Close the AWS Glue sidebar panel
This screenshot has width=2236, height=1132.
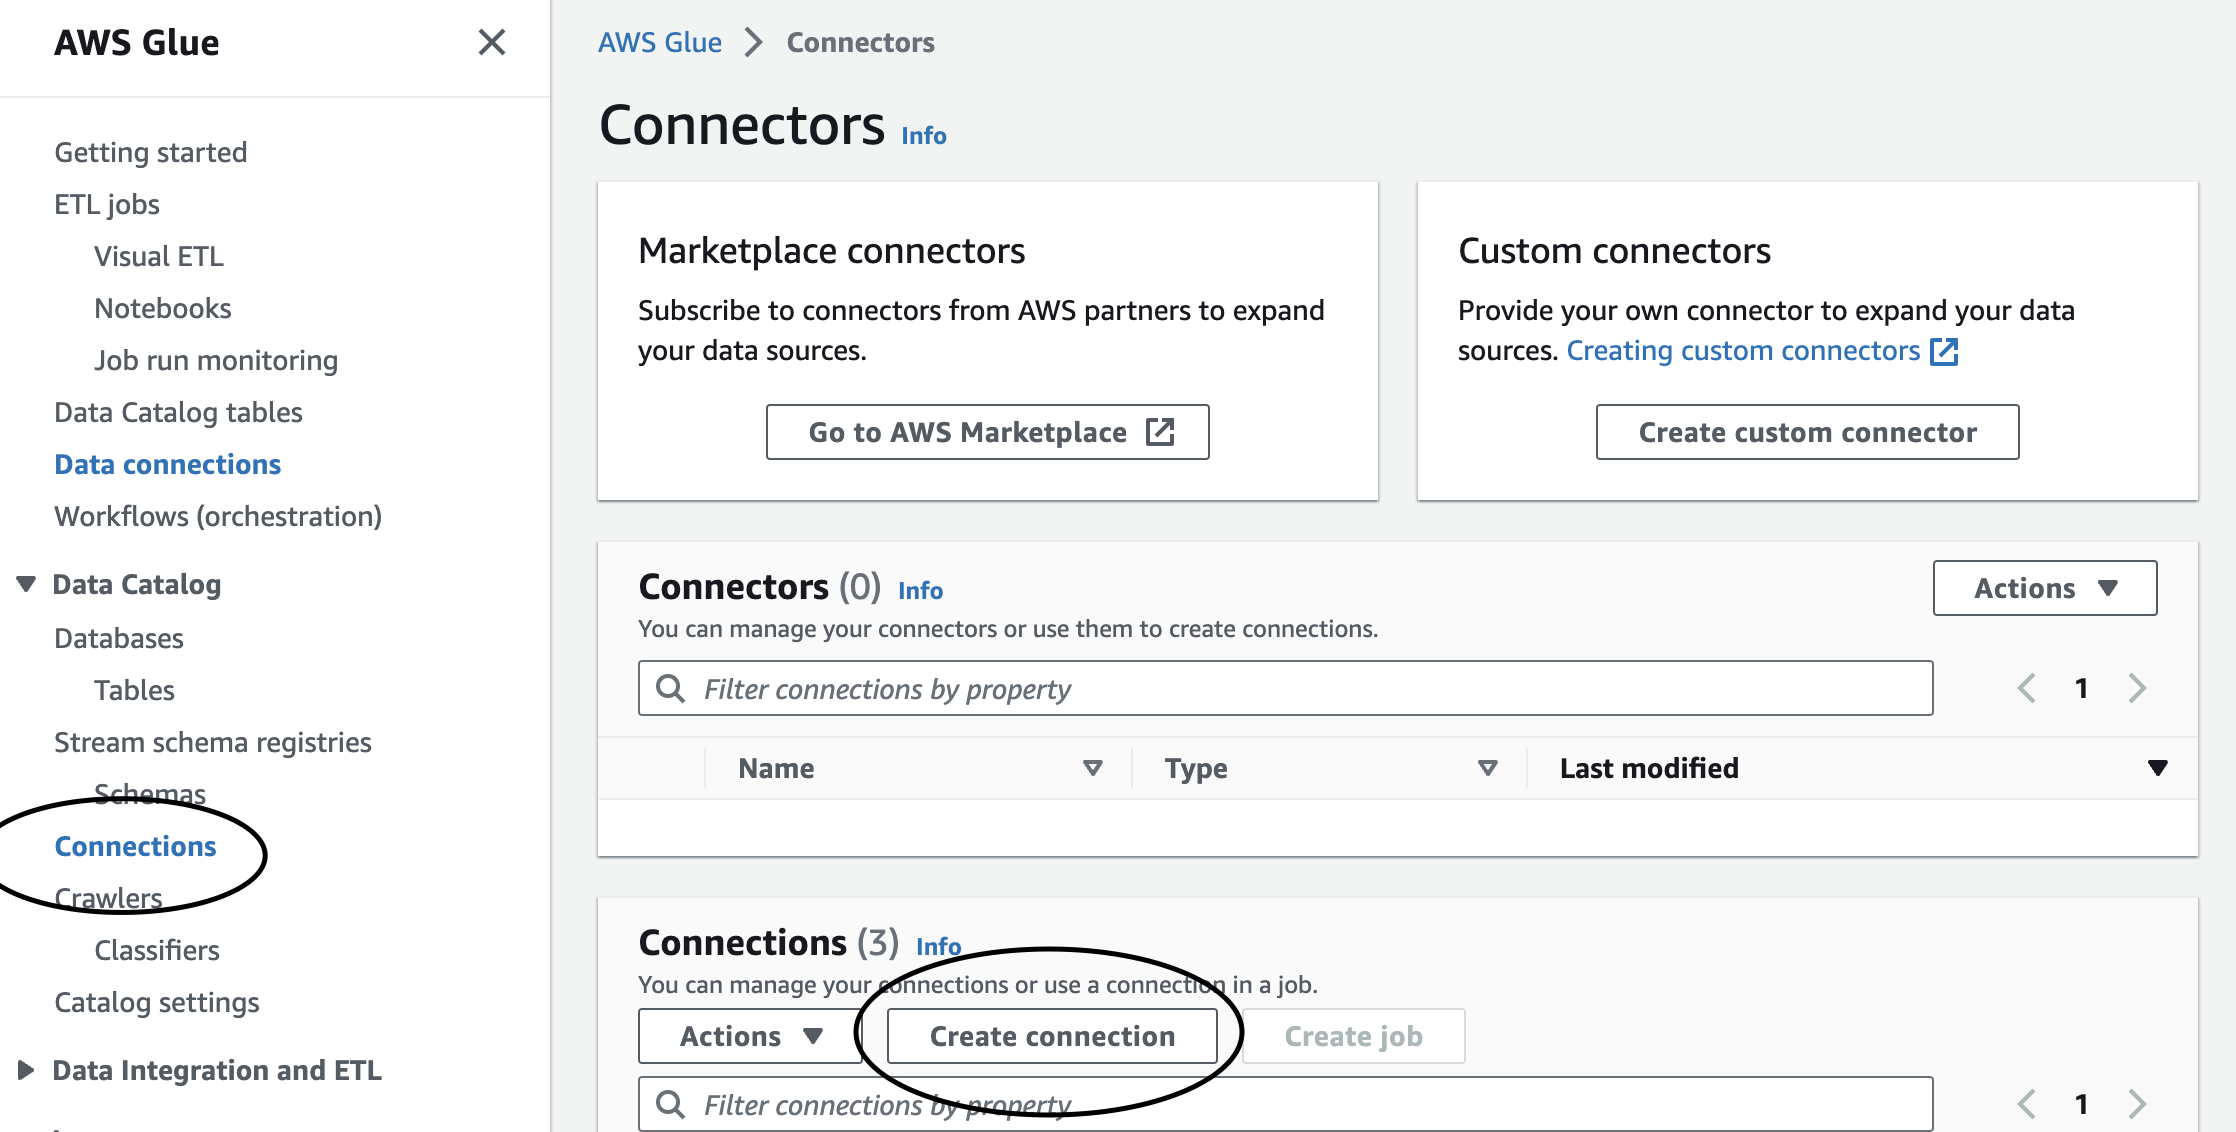(x=491, y=42)
